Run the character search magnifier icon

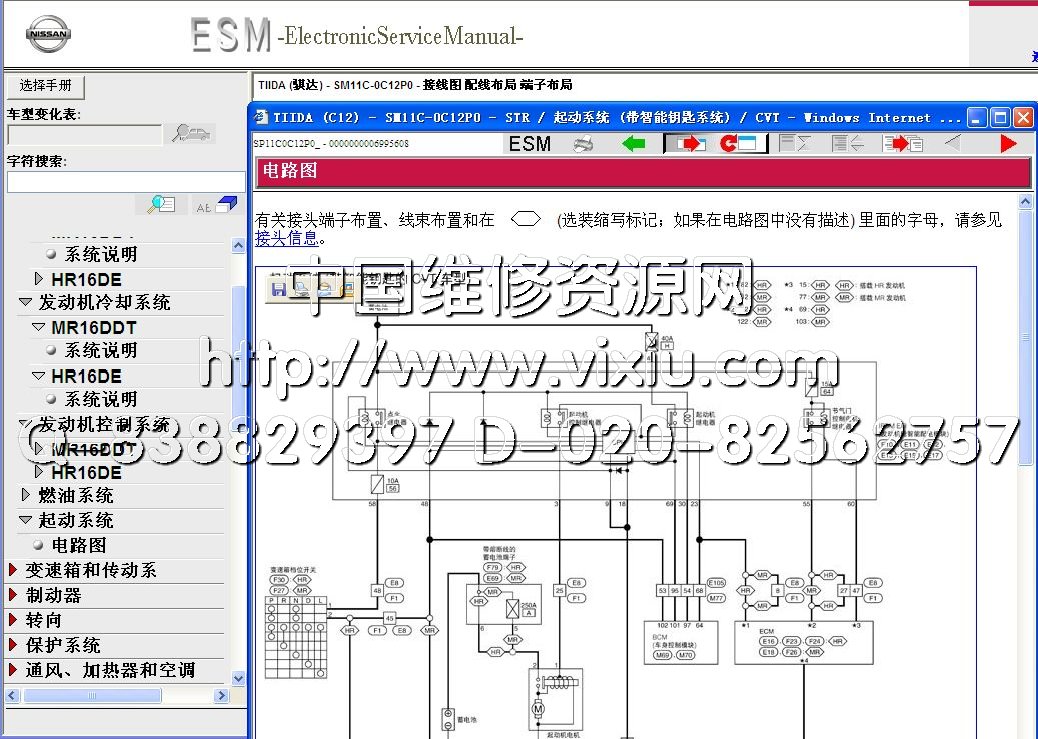click(x=161, y=205)
